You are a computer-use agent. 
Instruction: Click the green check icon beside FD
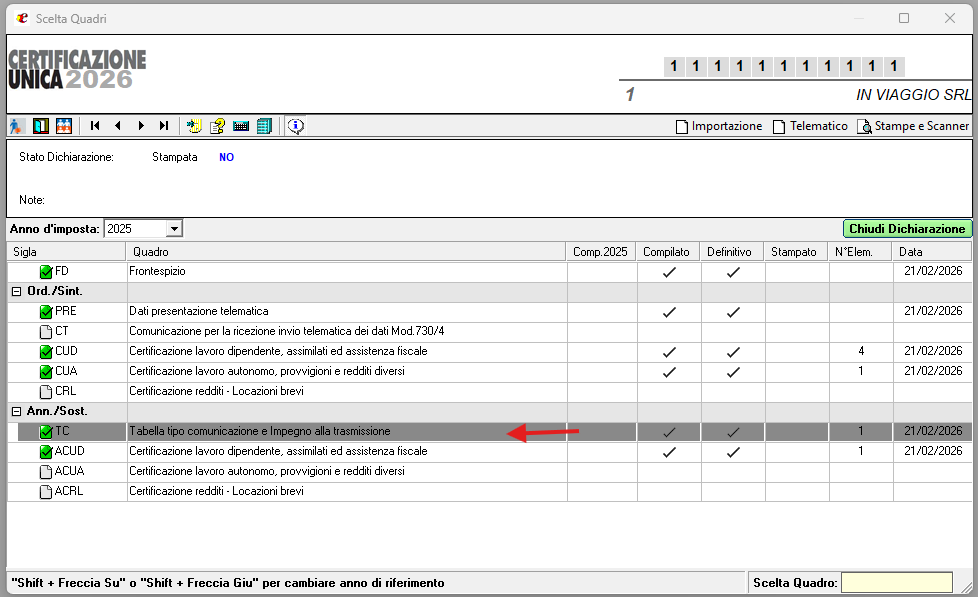click(x=46, y=272)
